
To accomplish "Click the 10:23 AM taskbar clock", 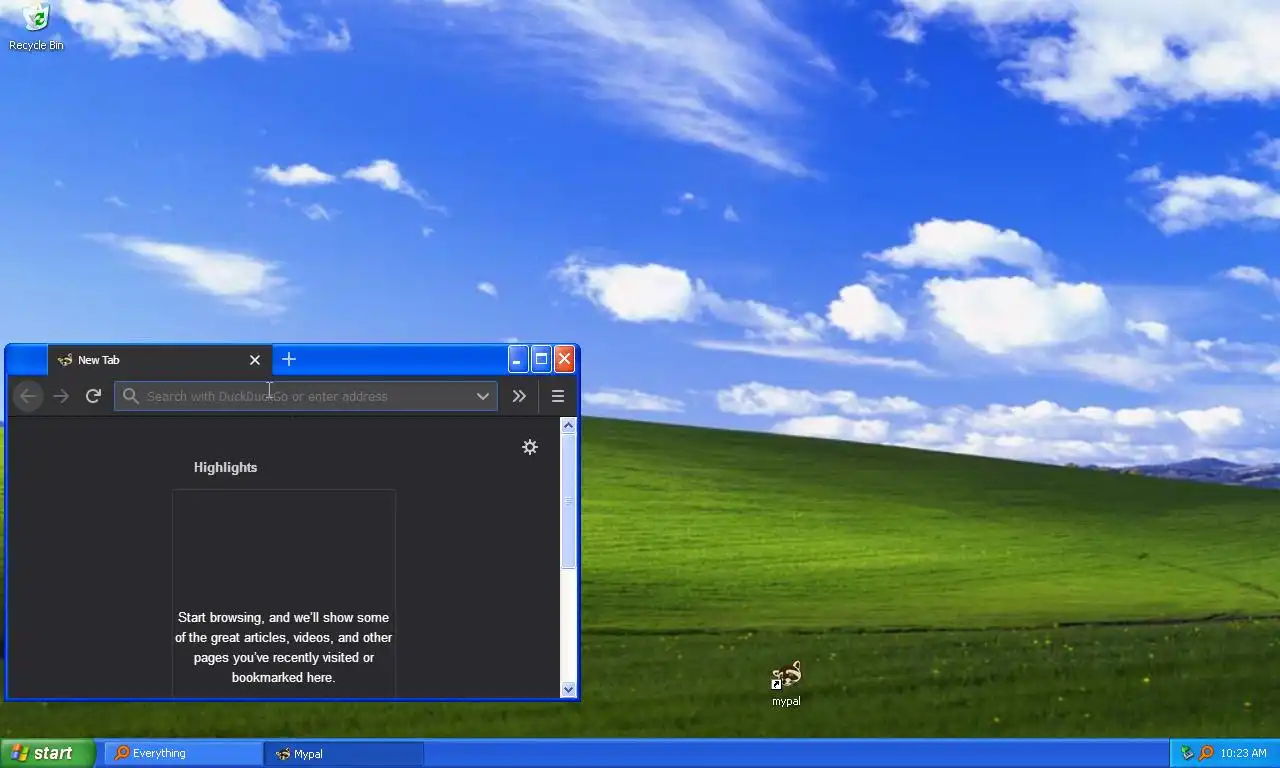I will click(1243, 753).
